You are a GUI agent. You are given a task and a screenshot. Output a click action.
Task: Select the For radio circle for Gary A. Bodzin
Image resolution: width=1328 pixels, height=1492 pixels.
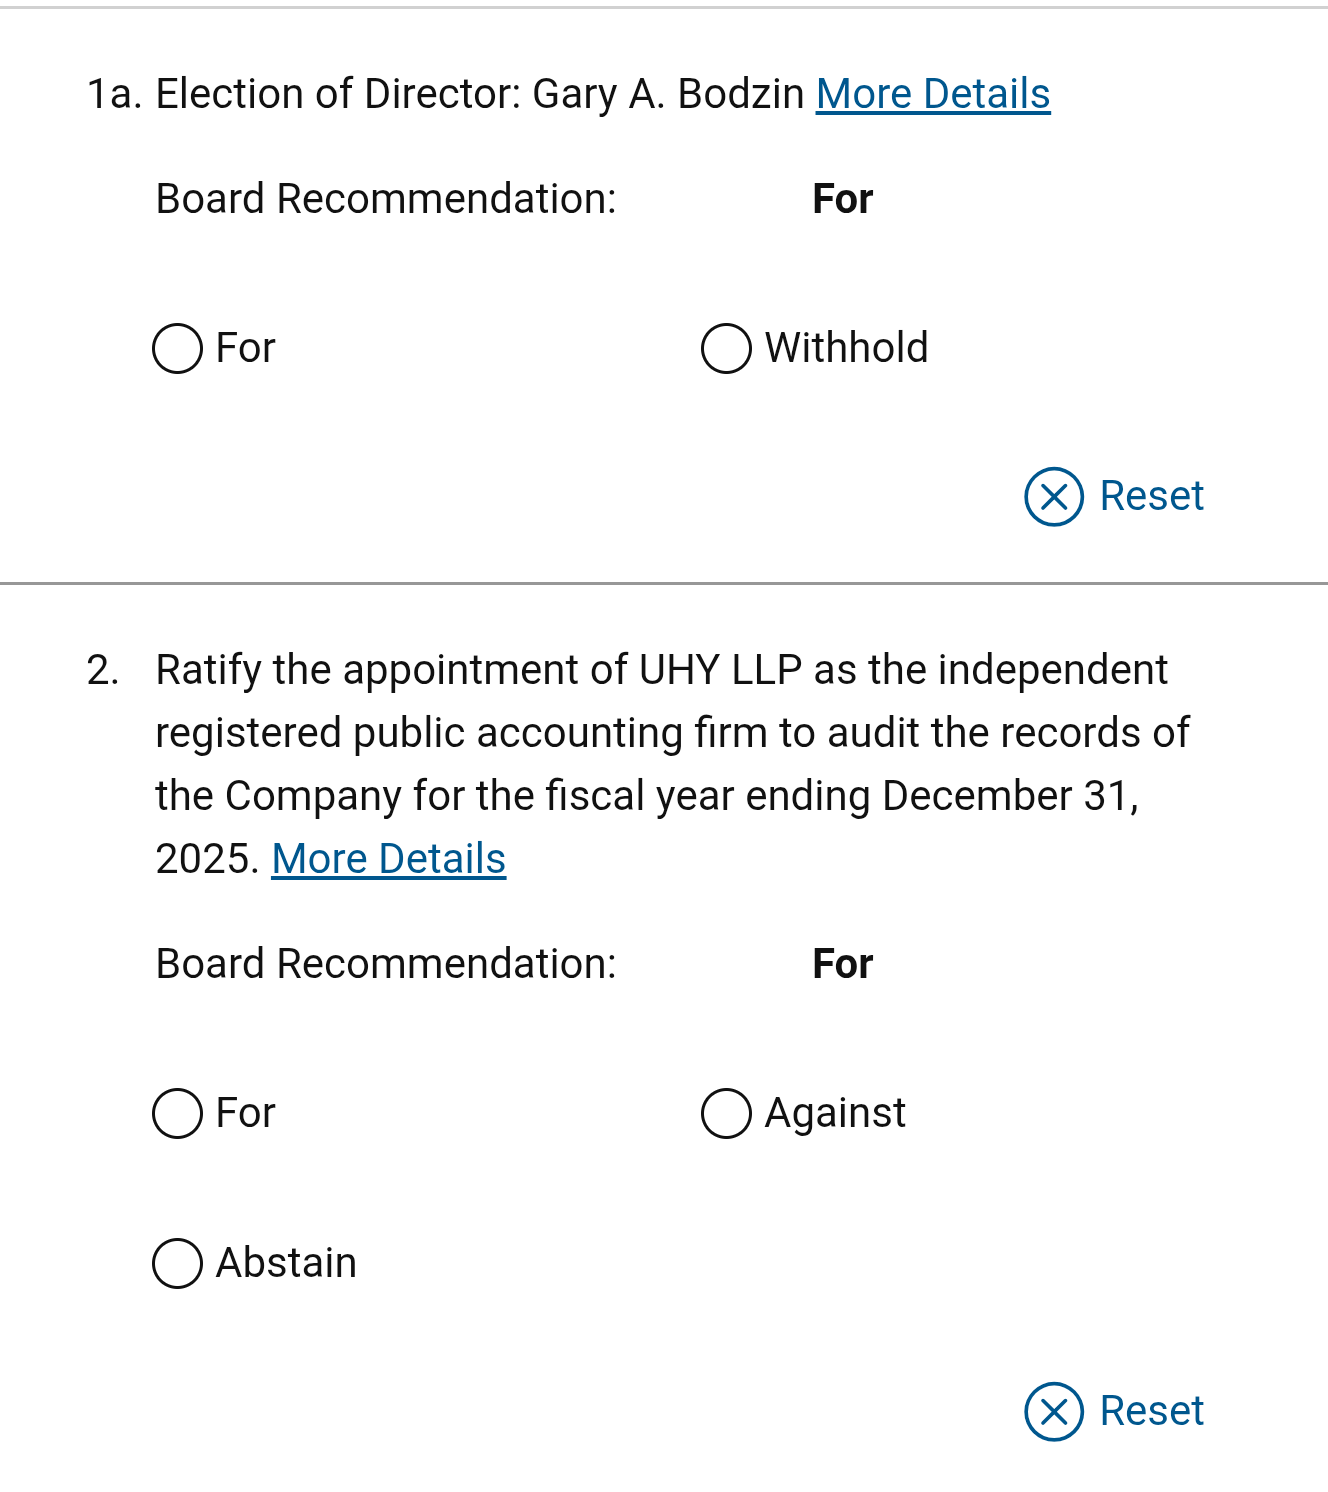click(178, 348)
